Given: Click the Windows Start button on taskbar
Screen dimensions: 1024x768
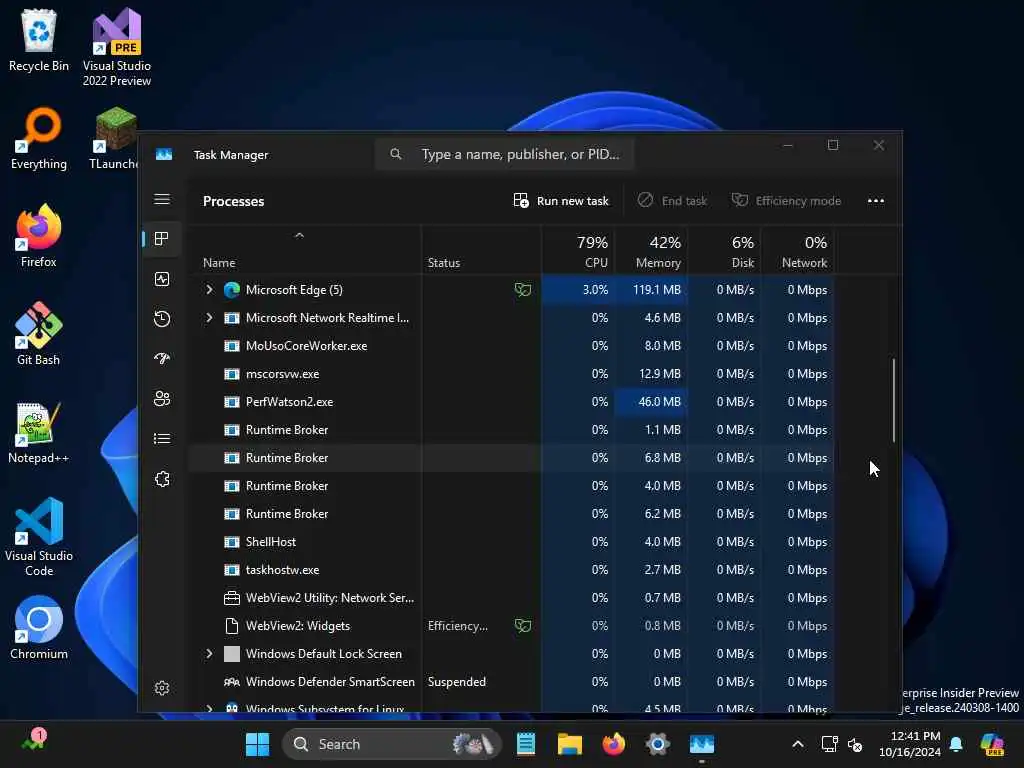Looking at the screenshot, I should coord(257,744).
